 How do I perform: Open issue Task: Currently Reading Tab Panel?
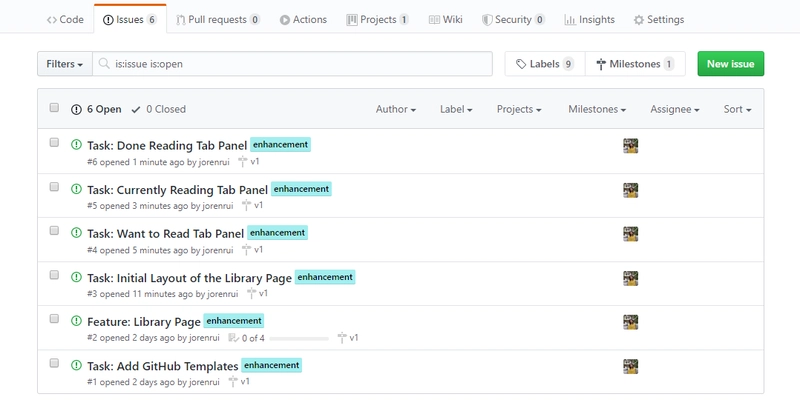tap(177, 190)
